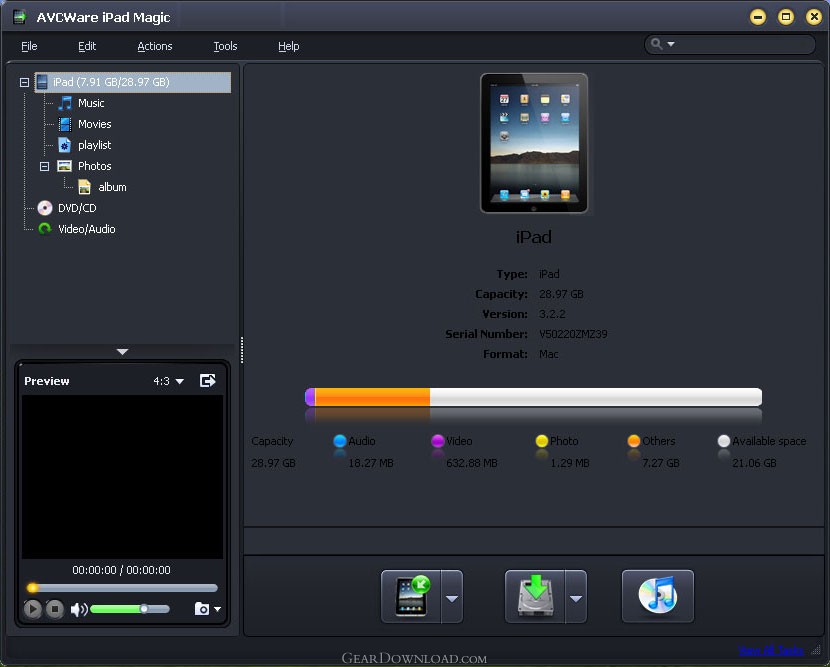Viewport: 830px width, 667px height.
Task: Select the DVD/CD source
Action: [77, 208]
